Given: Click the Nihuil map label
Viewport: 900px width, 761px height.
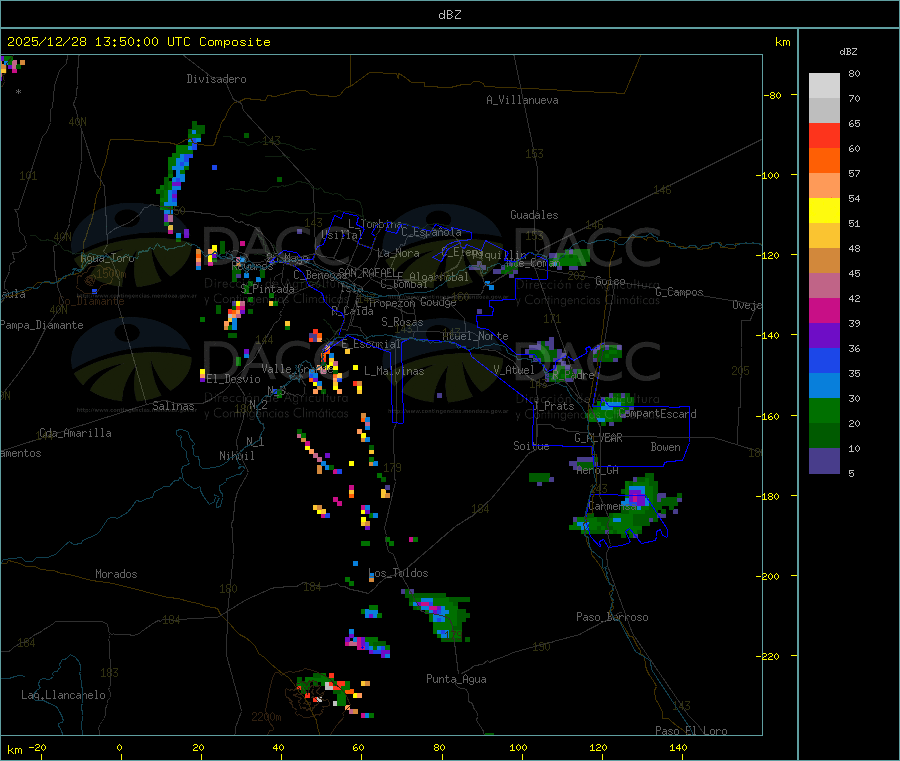Looking at the screenshot, I should coord(237,456).
